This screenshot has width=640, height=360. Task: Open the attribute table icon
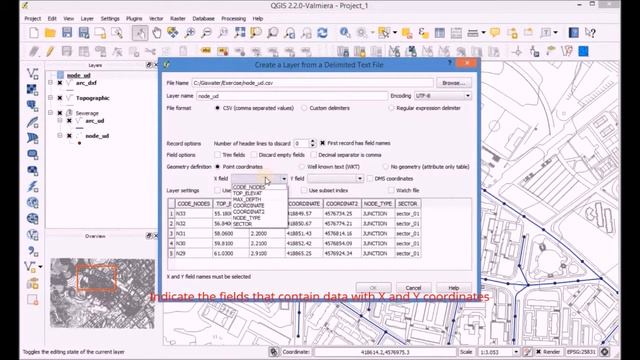point(440,33)
